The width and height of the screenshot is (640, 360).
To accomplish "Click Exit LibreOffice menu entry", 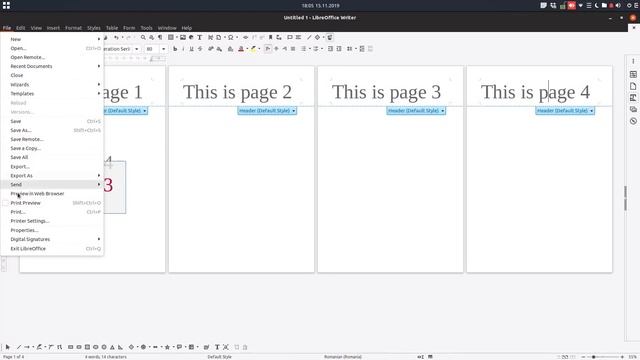I will 52,249.
